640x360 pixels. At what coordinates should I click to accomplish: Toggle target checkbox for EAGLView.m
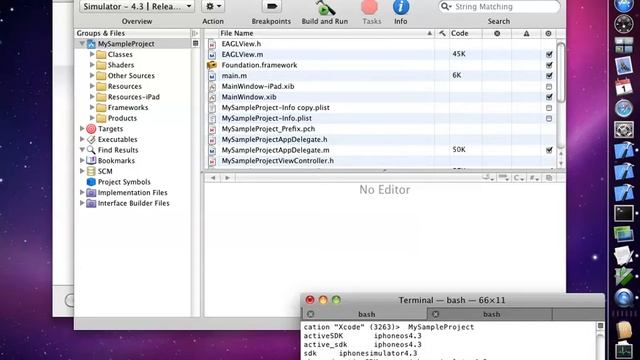[549, 54]
